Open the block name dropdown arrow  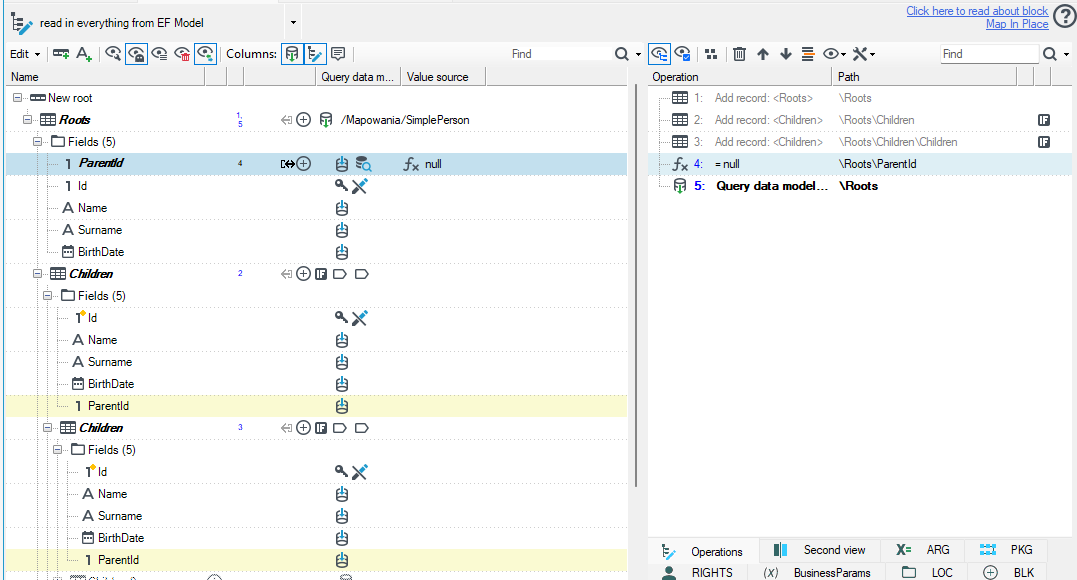(x=293, y=23)
